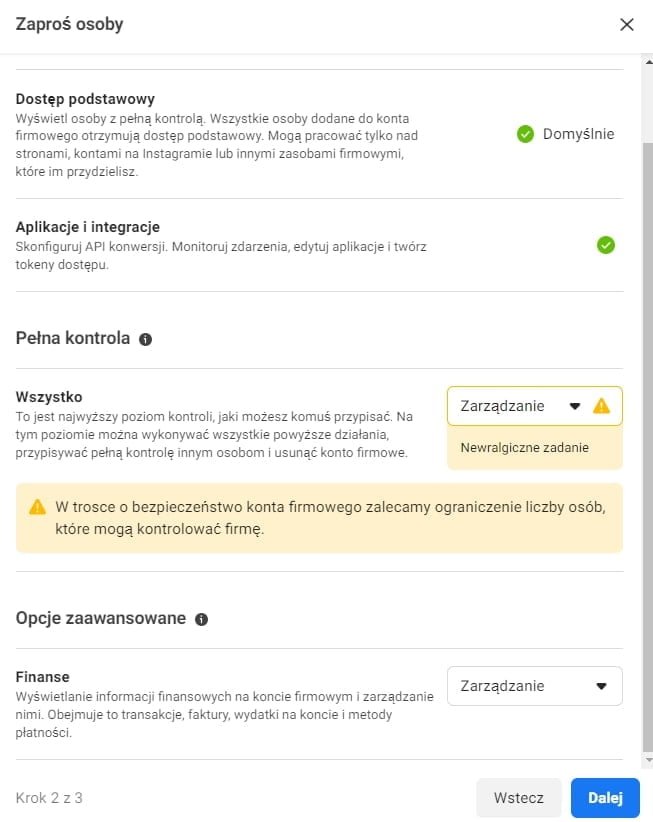Click the Finanse dropdown arrow
Image resolution: width=653 pixels, height=822 pixels.
pyautogui.click(x=601, y=686)
